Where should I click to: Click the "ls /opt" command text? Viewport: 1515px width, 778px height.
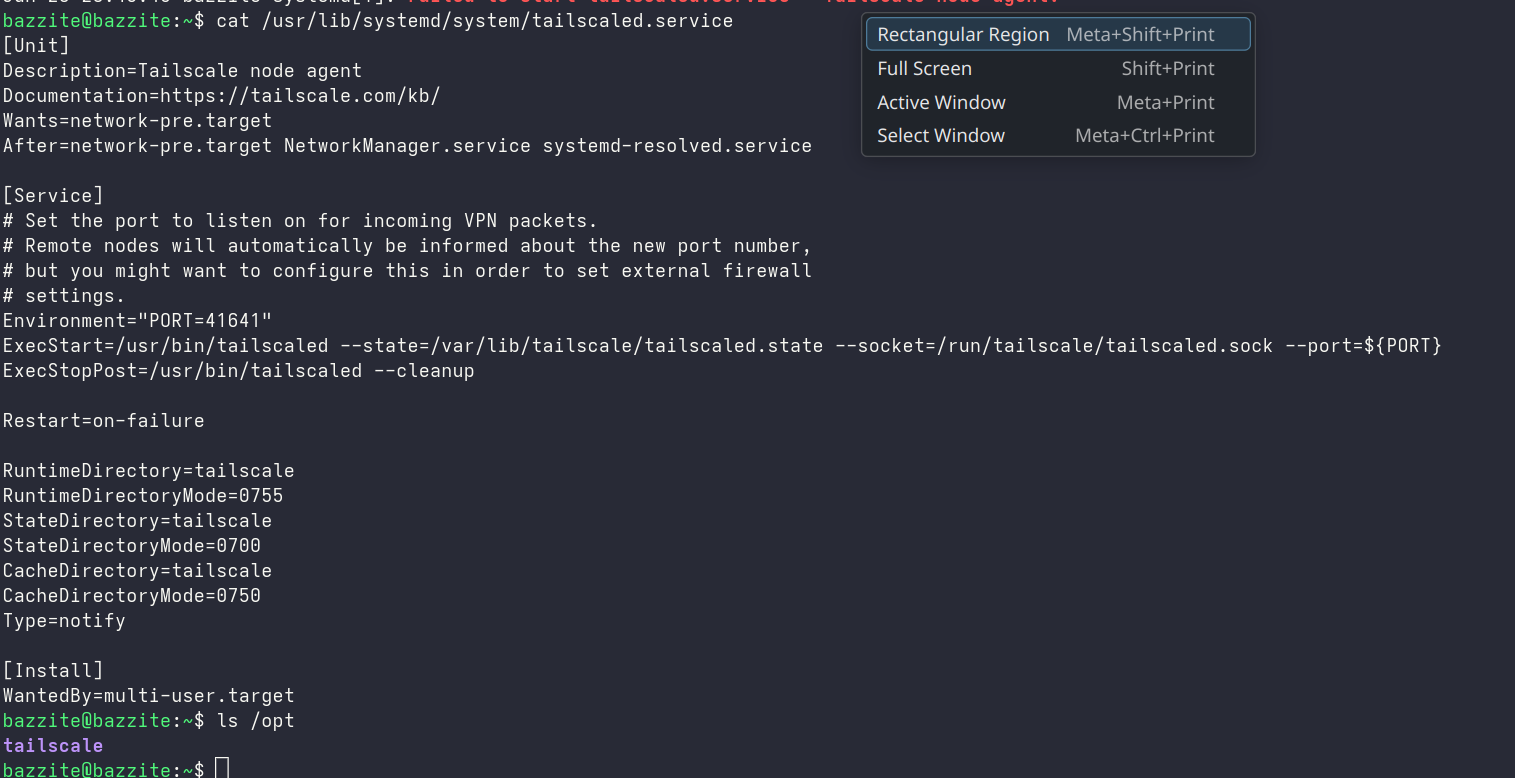pyautogui.click(x=255, y=721)
